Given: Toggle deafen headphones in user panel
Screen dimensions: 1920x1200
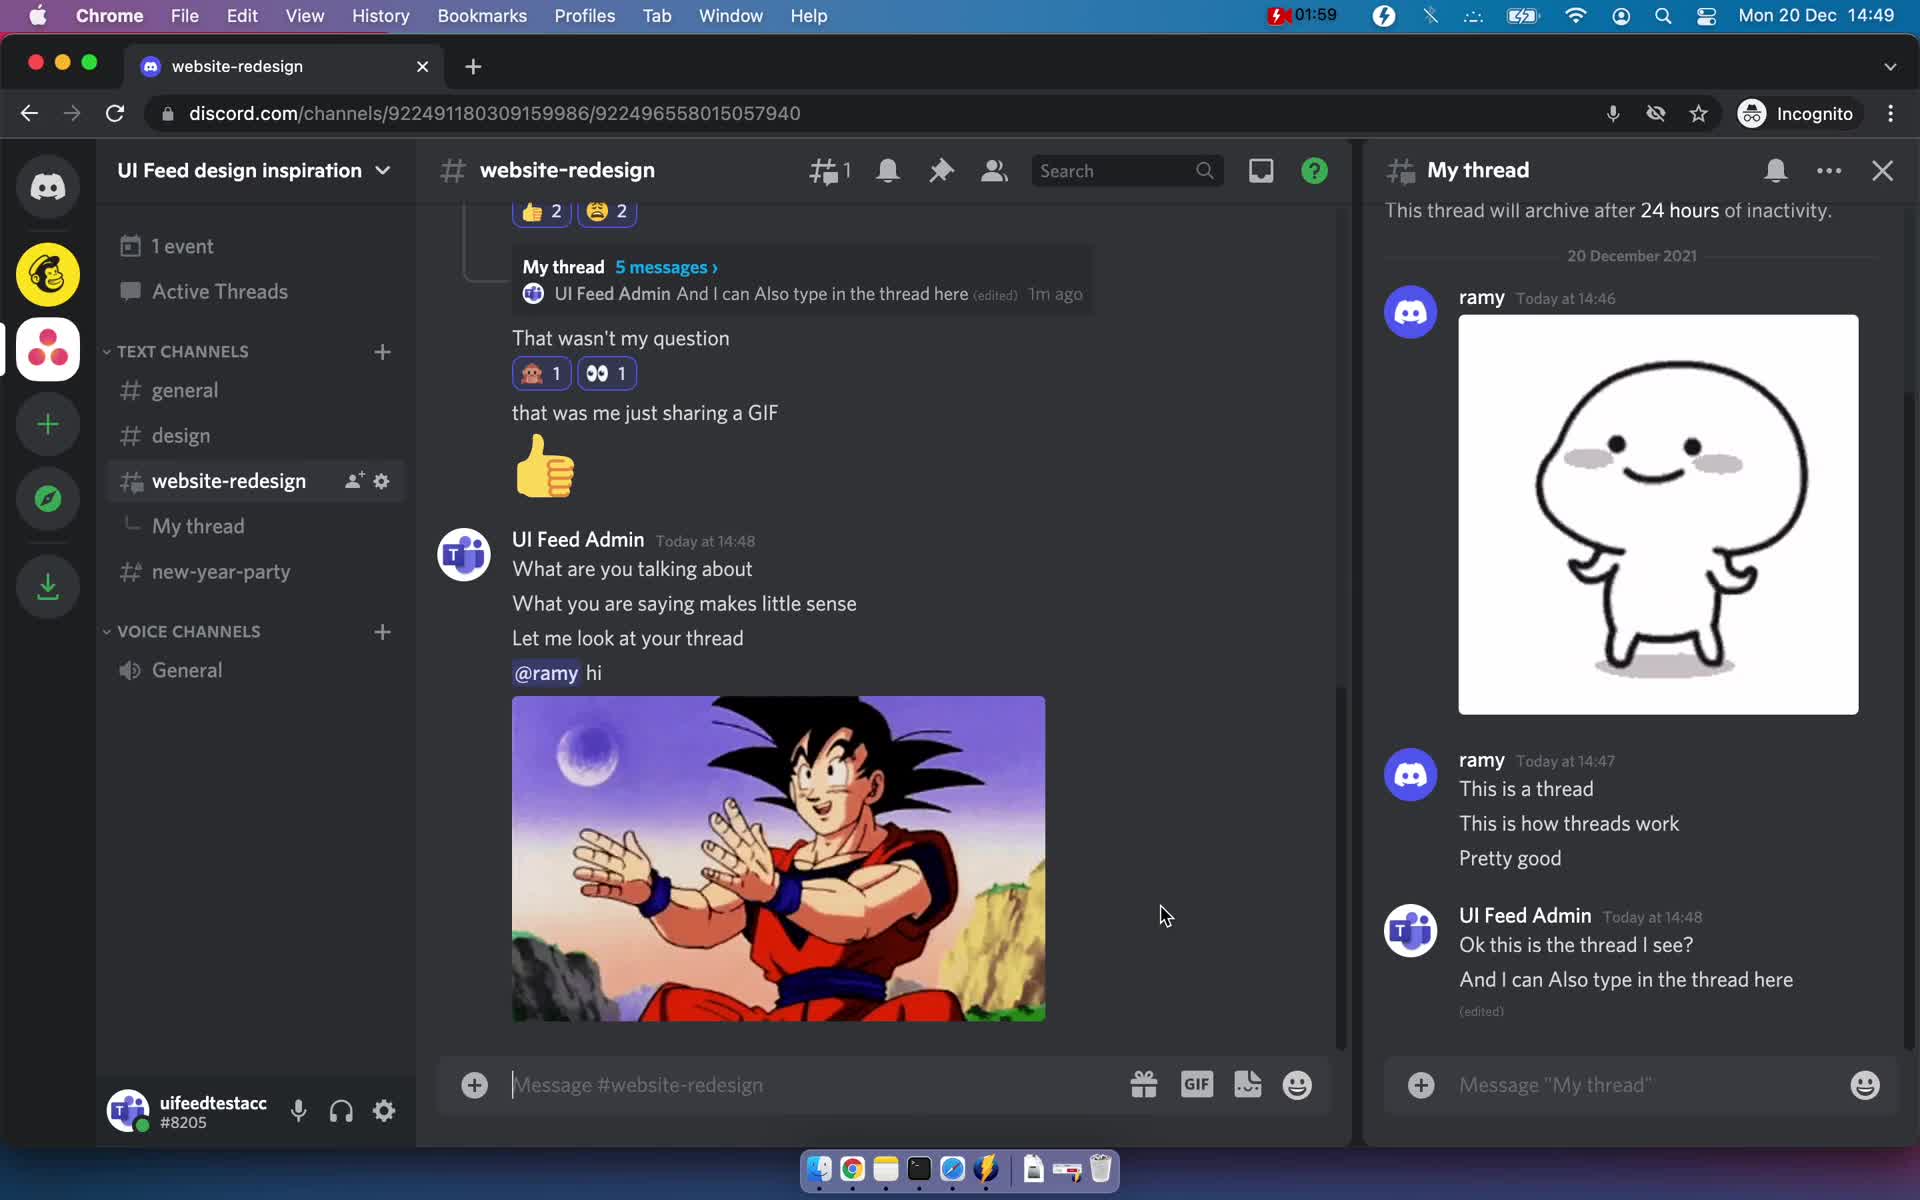Looking at the screenshot, I should (341, 1111).
